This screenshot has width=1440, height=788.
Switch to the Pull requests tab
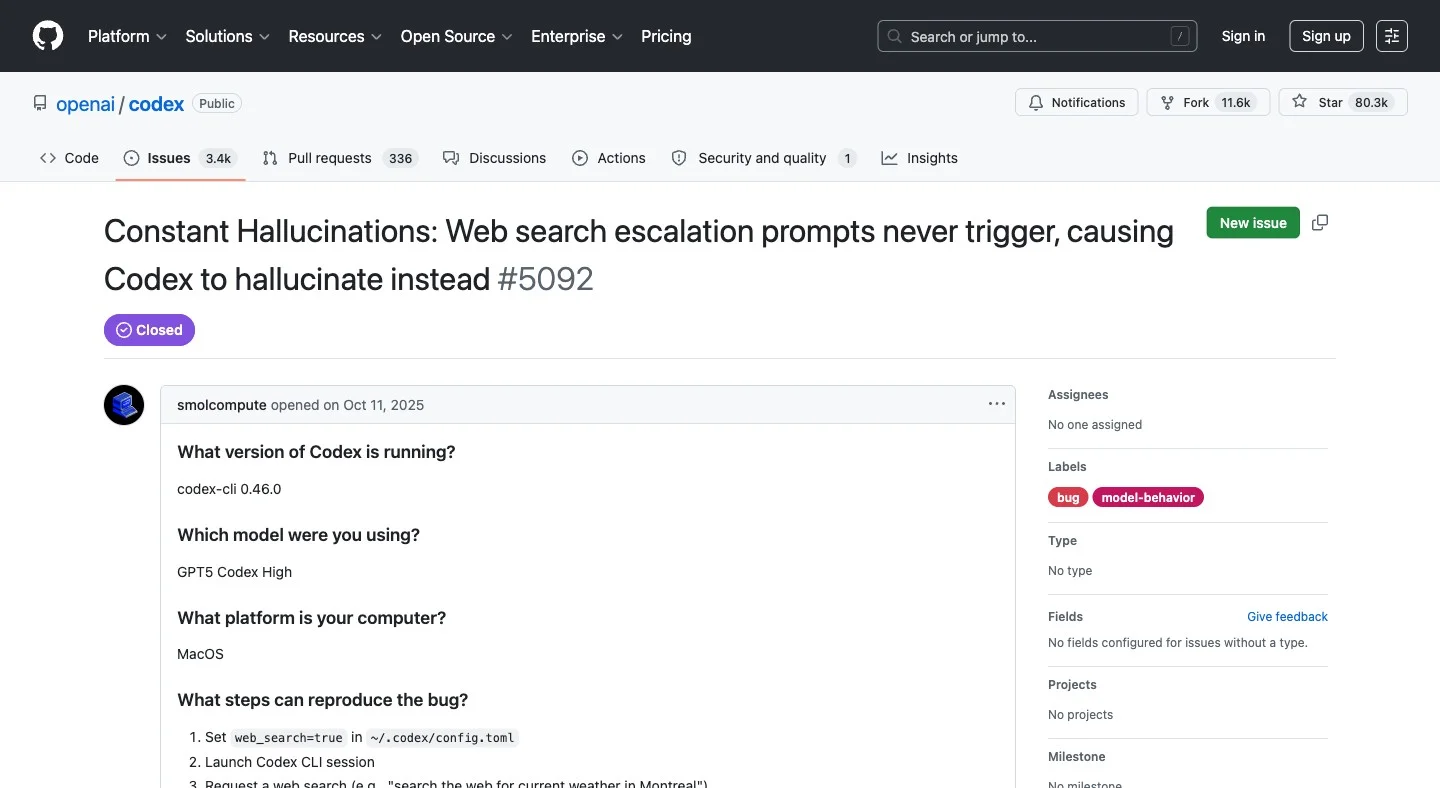(340, 158)
